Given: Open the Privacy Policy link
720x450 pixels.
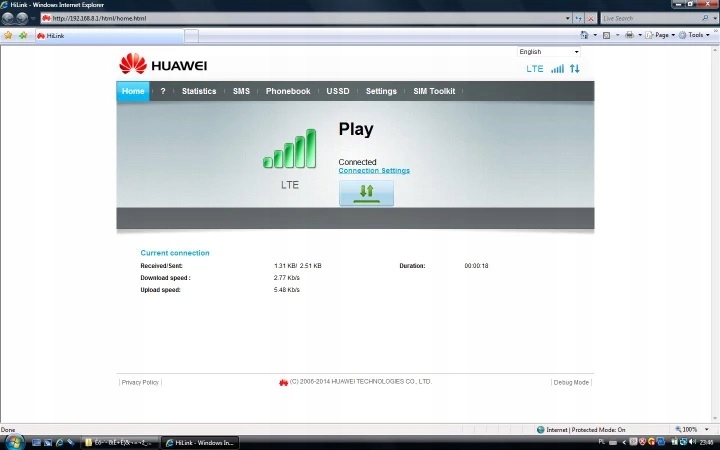Looking at the screenshot, I should point(140,382).
